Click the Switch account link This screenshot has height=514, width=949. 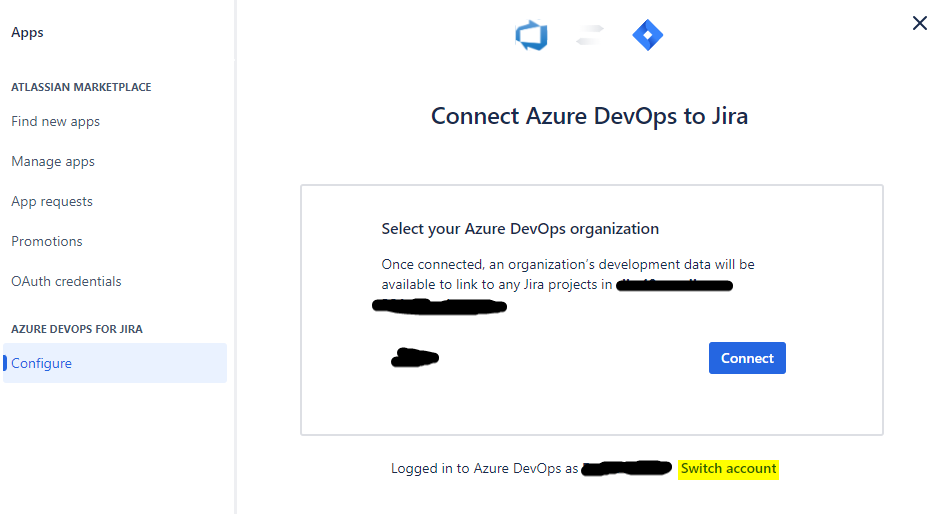click(728, 468)
